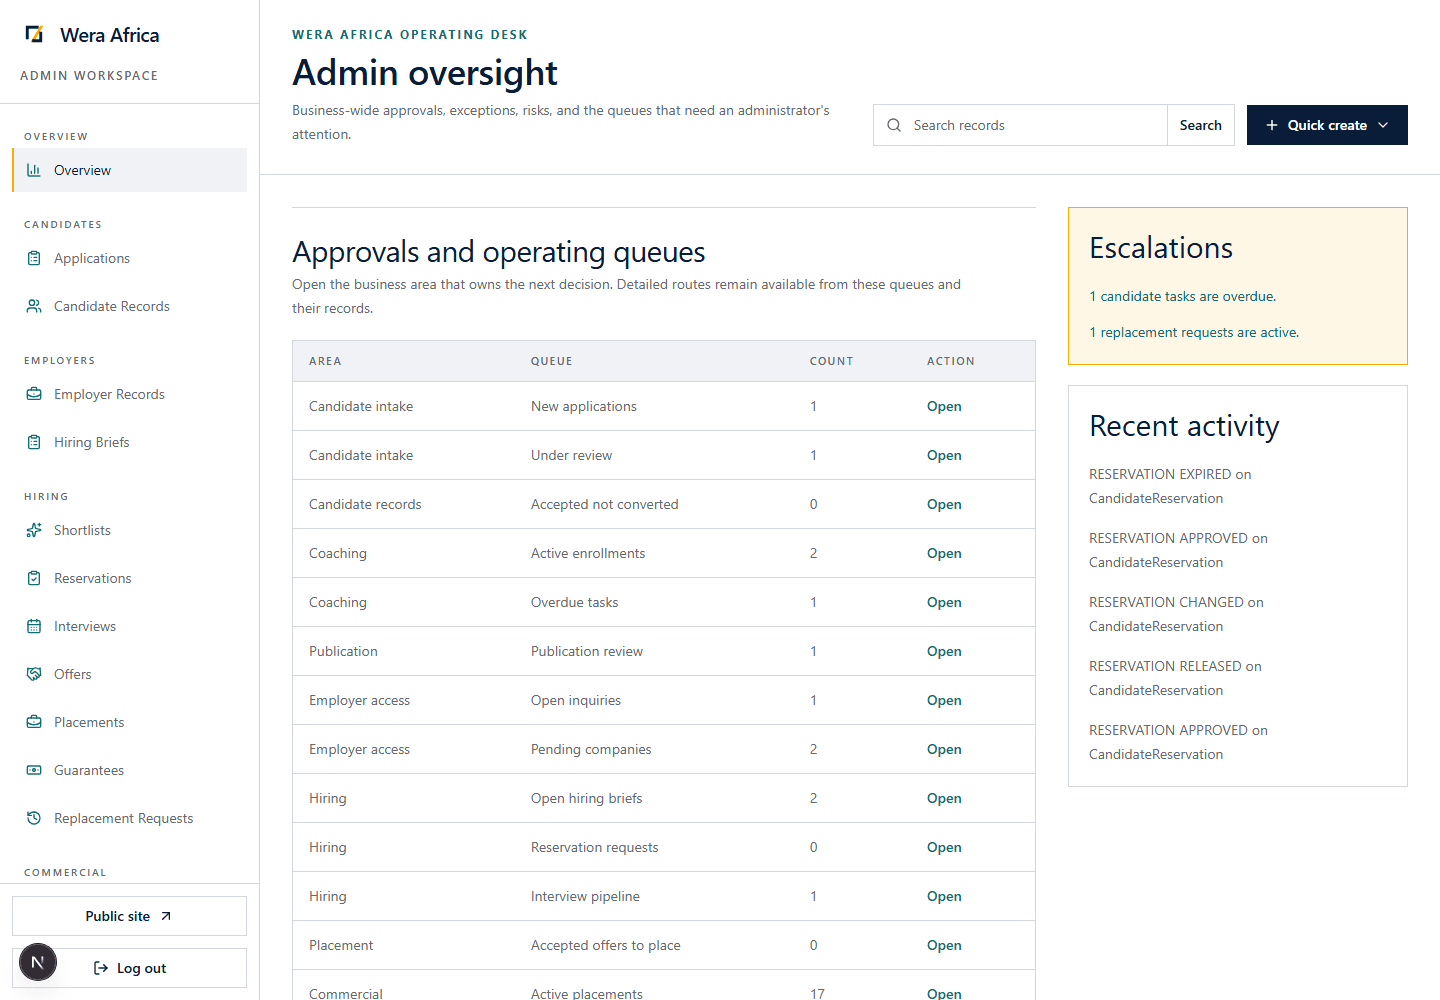
Task: Click the Placements briefcase icon
Action: point(34,722)
